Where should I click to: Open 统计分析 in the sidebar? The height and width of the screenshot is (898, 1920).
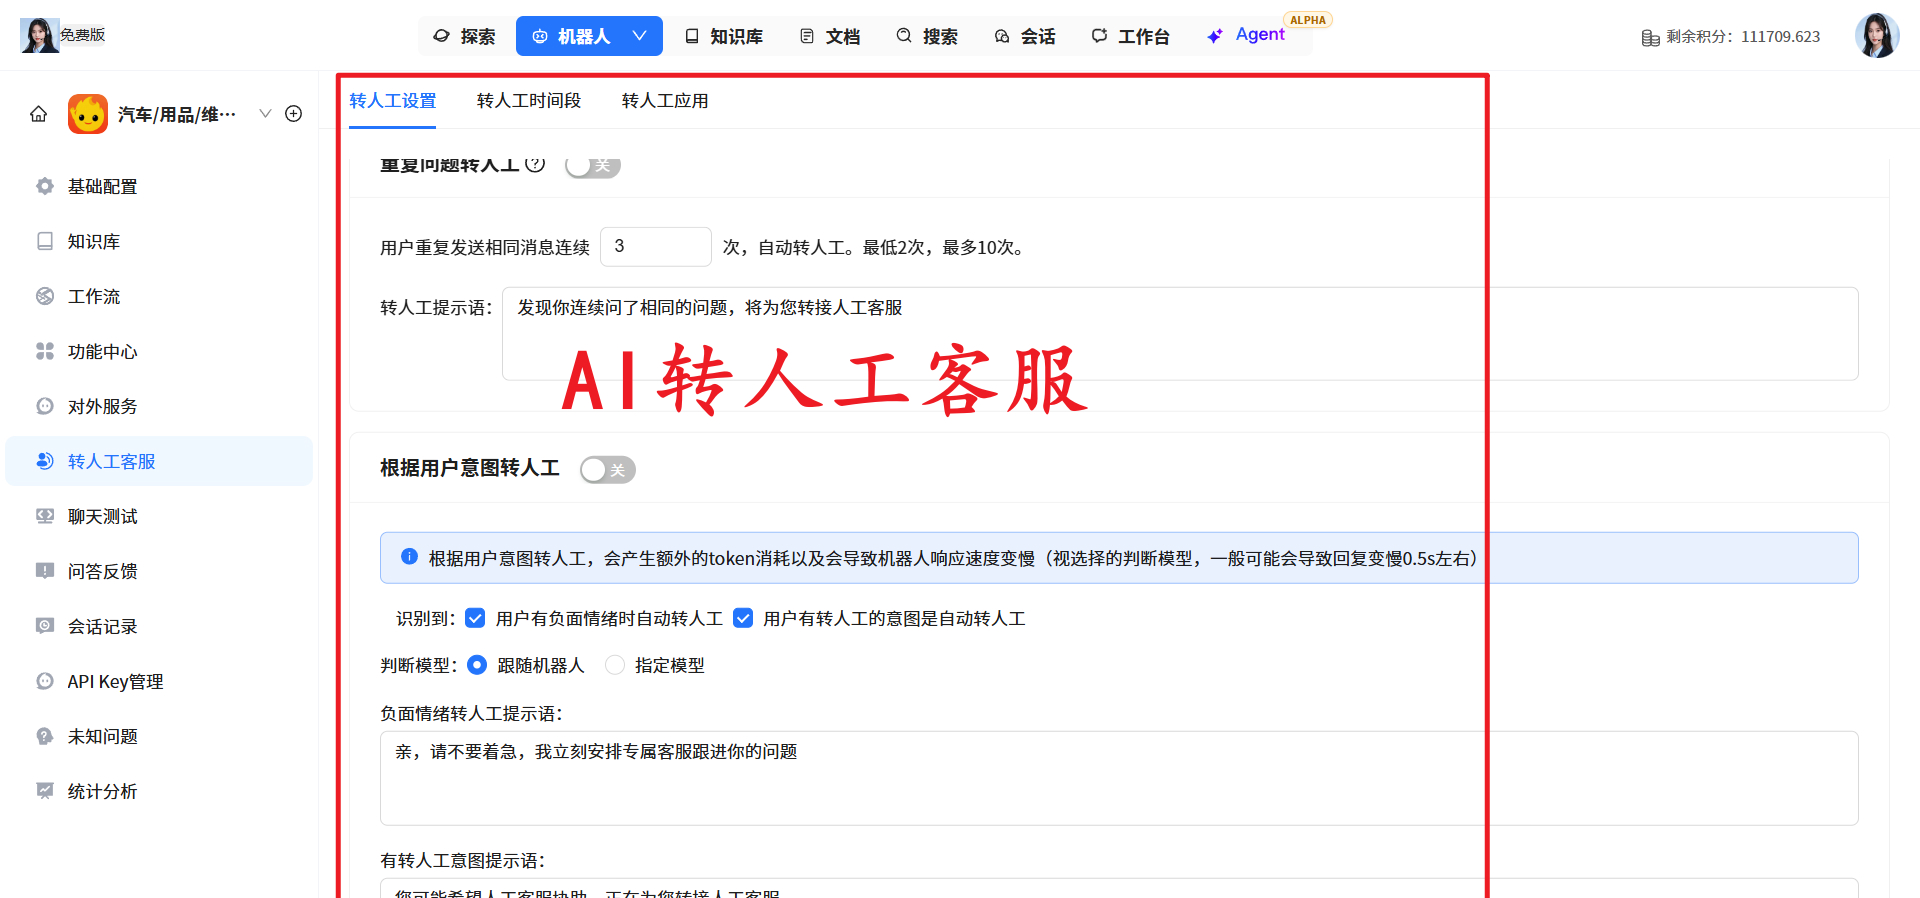point(159,791)
